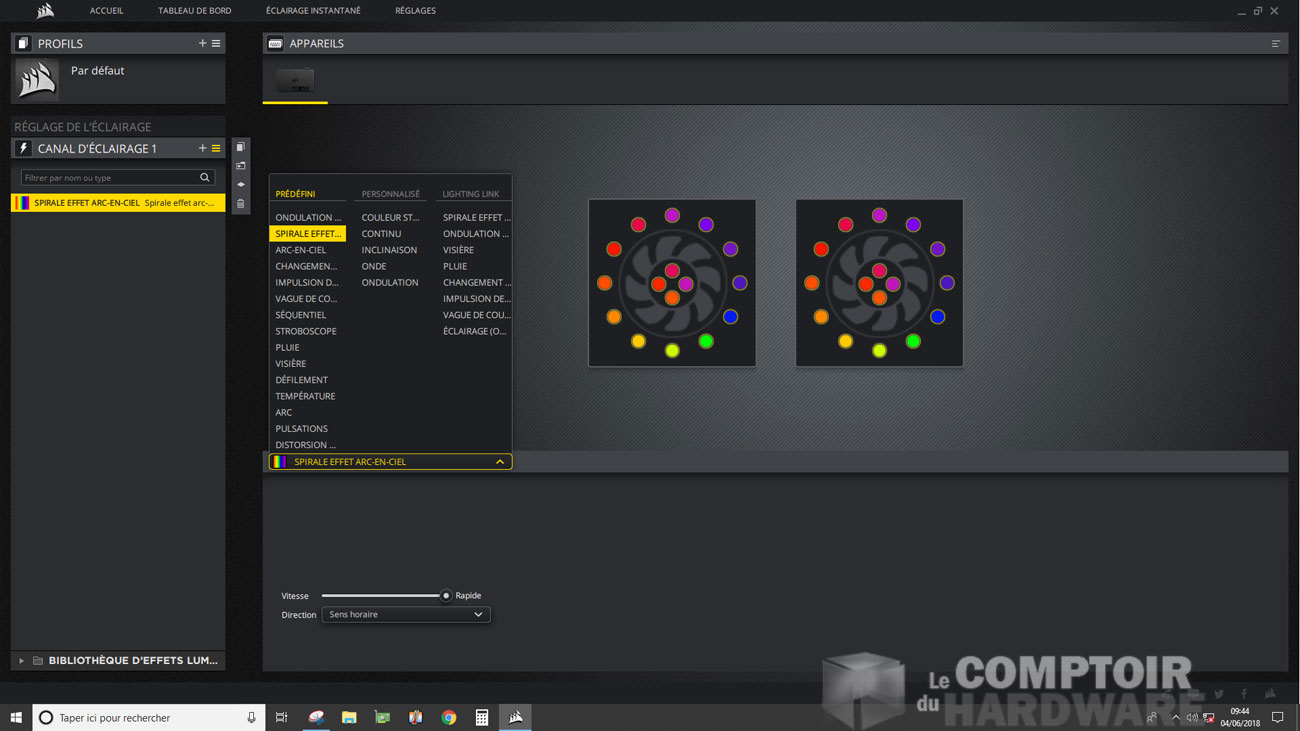Expand the Bibliothèque d'effets lumineux section
This screenshot has height=731, width=1300.
coord(21,661)
